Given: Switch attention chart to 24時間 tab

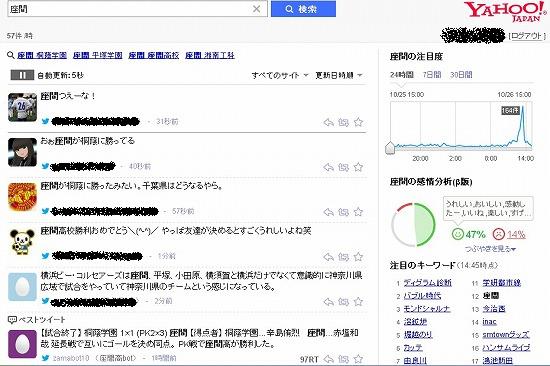Looking at the screenshot, I should click(402, 75).
